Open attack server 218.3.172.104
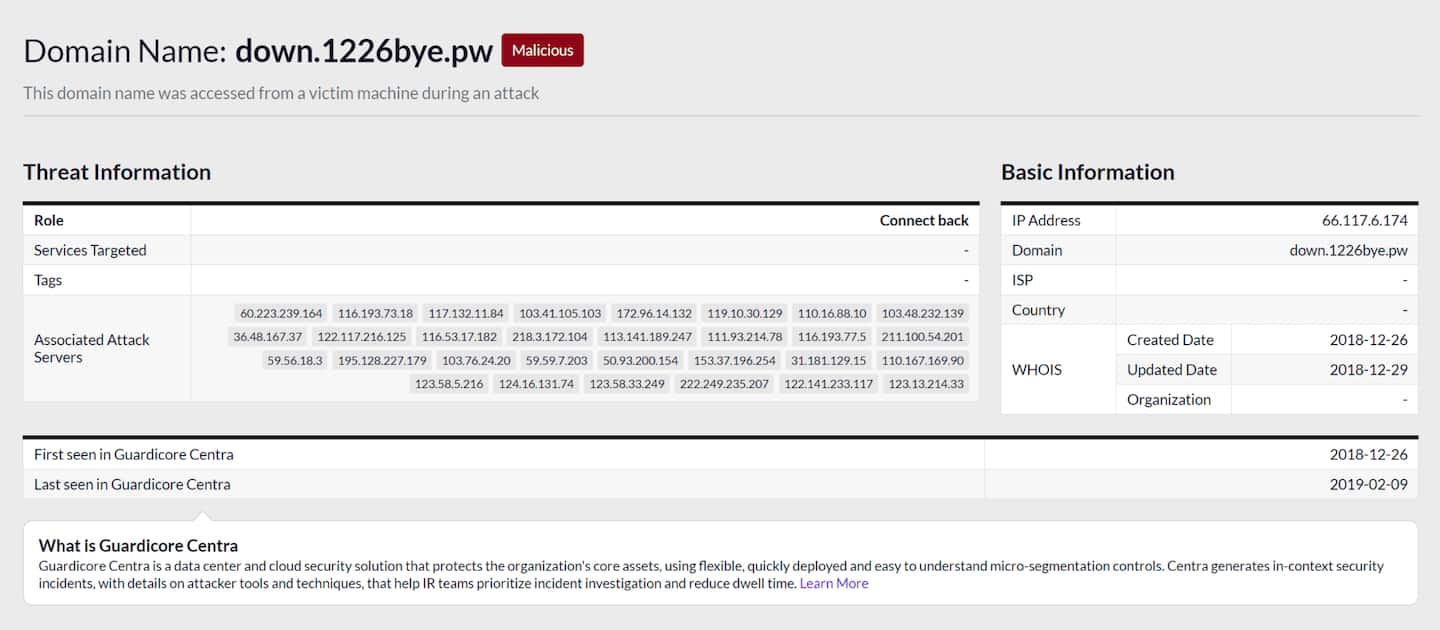Image resolution: width=1440 pixels, height=630 pixels. tap(549, 337)
